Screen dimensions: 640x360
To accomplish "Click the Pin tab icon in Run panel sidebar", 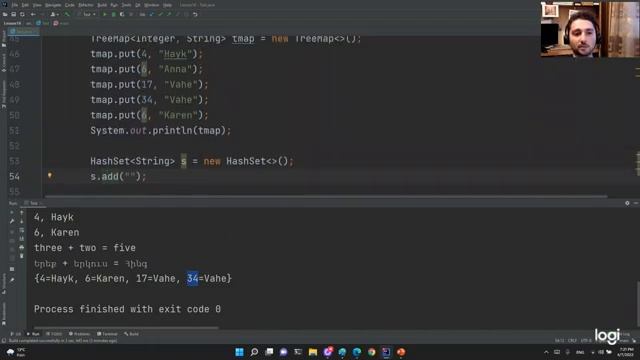I will (x=12, y=280).
